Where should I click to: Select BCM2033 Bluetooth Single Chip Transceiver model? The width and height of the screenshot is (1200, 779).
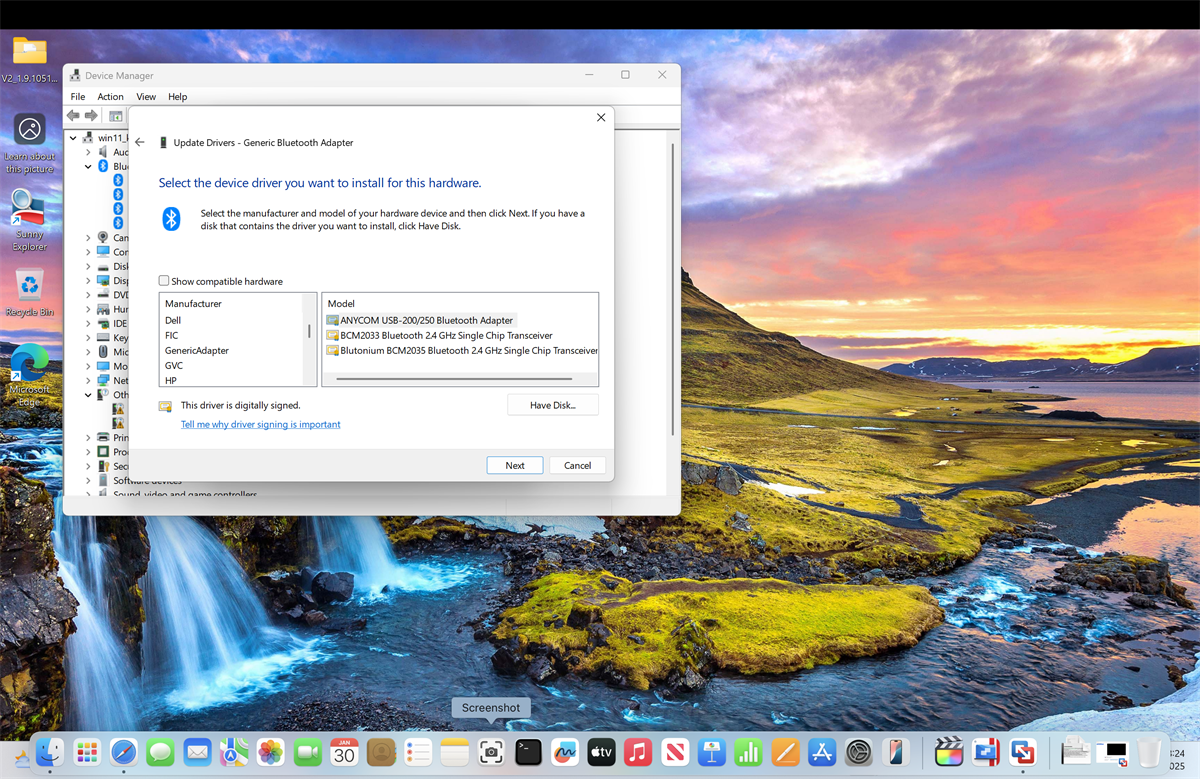(x=446, y=336)
